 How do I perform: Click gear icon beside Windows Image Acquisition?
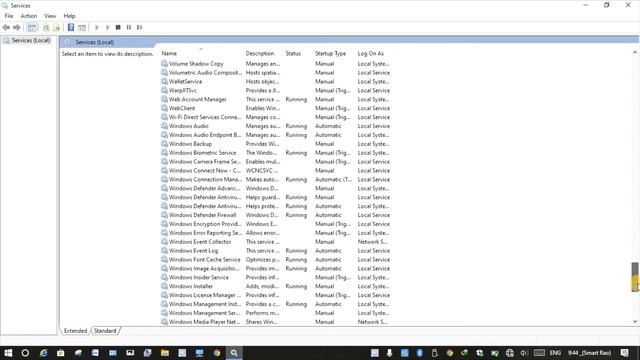(x=164, y=268)
